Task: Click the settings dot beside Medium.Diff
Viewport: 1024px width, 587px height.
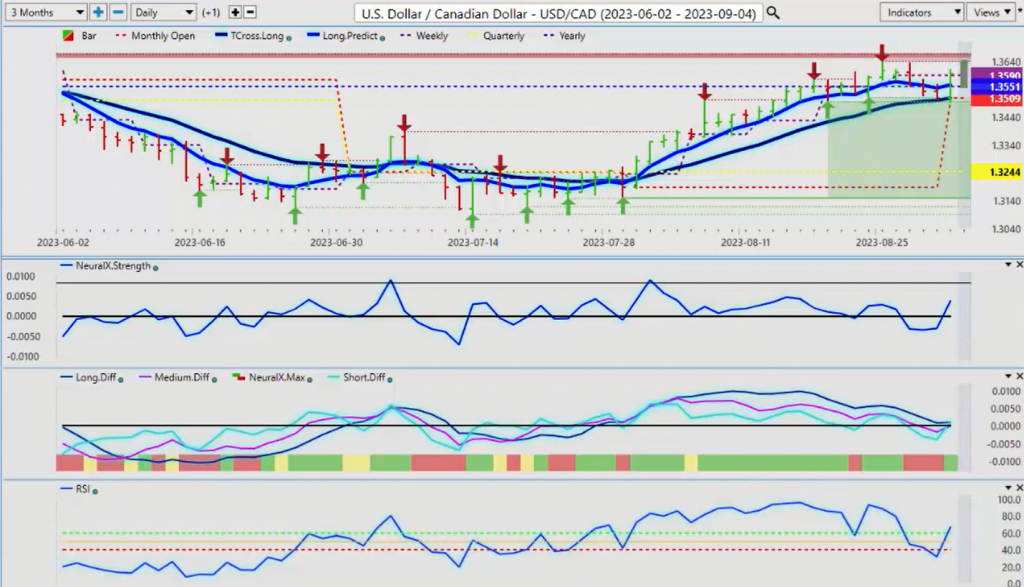Action: [214, 379]
